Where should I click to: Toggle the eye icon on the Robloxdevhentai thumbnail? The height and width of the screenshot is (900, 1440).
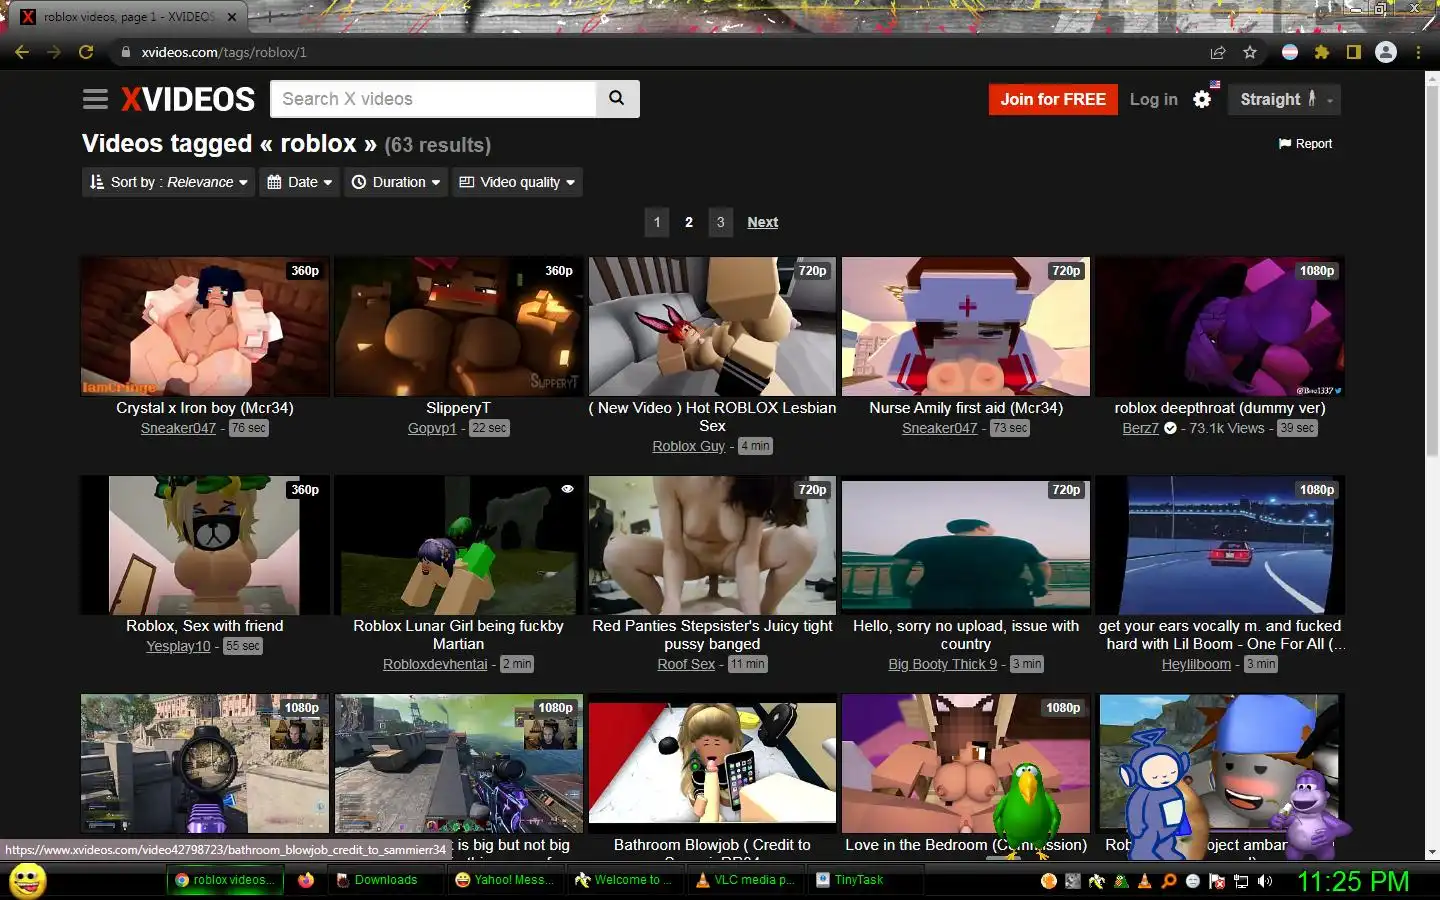[567, 489]
